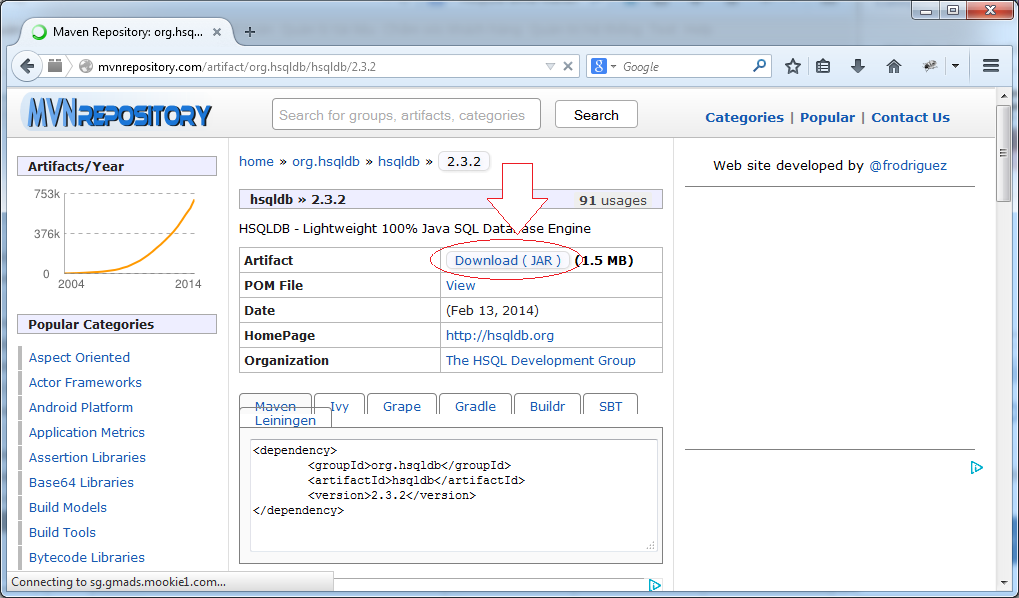Open Aspect Oriented category
This screenshot has height=598, width=1019.
[79, 358]
